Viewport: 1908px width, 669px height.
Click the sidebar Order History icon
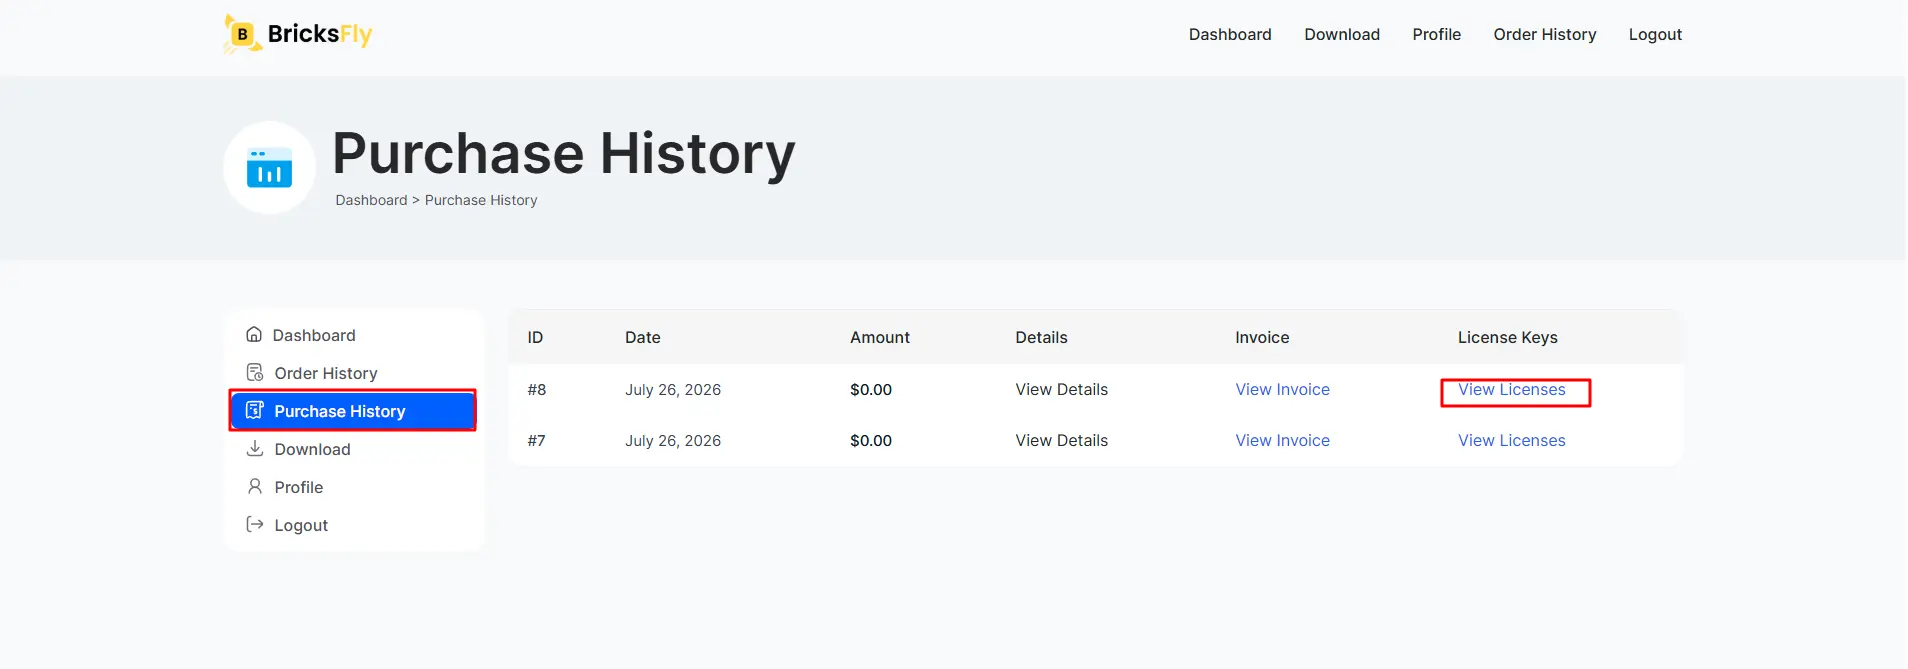255,372
